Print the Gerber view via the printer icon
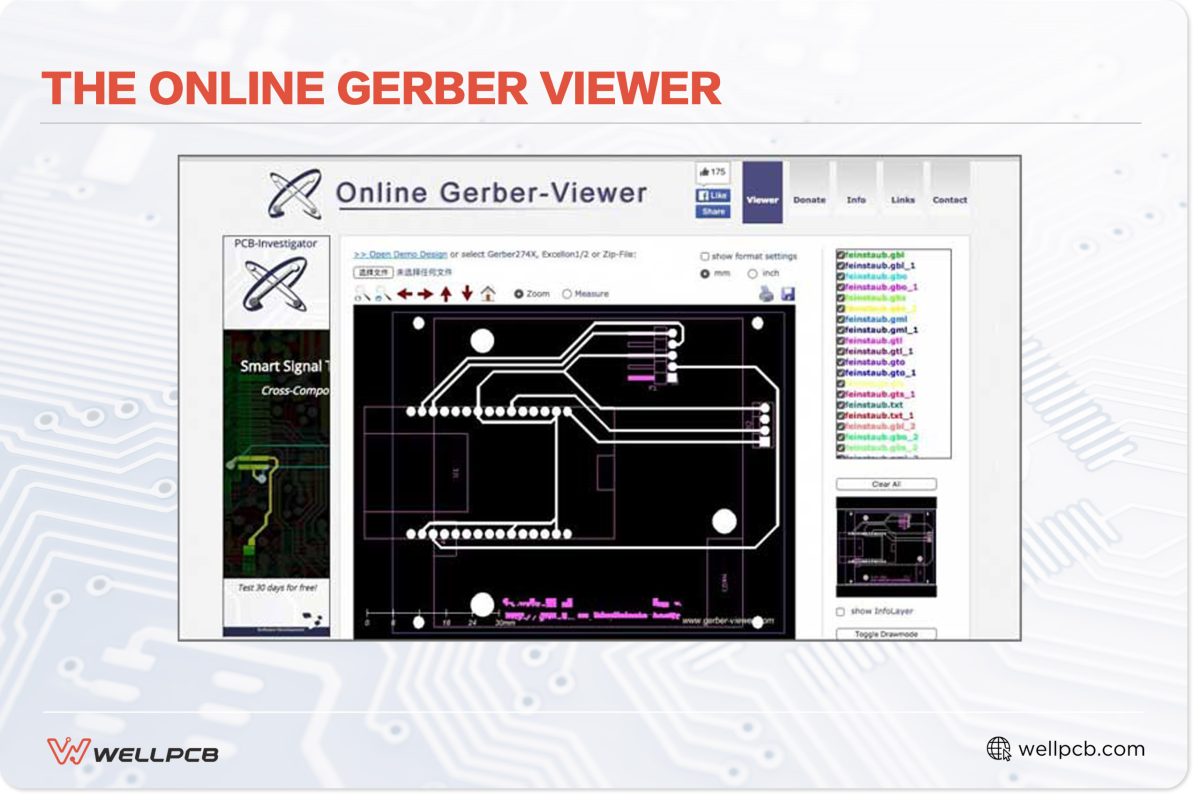1200x800 pixels. tap(765, 295)
